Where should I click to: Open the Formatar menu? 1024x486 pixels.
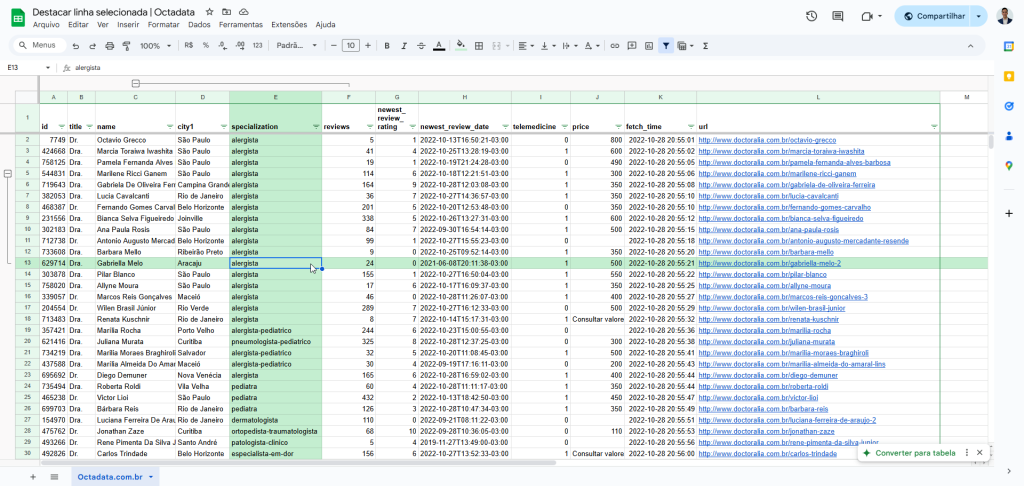point(163,25)
